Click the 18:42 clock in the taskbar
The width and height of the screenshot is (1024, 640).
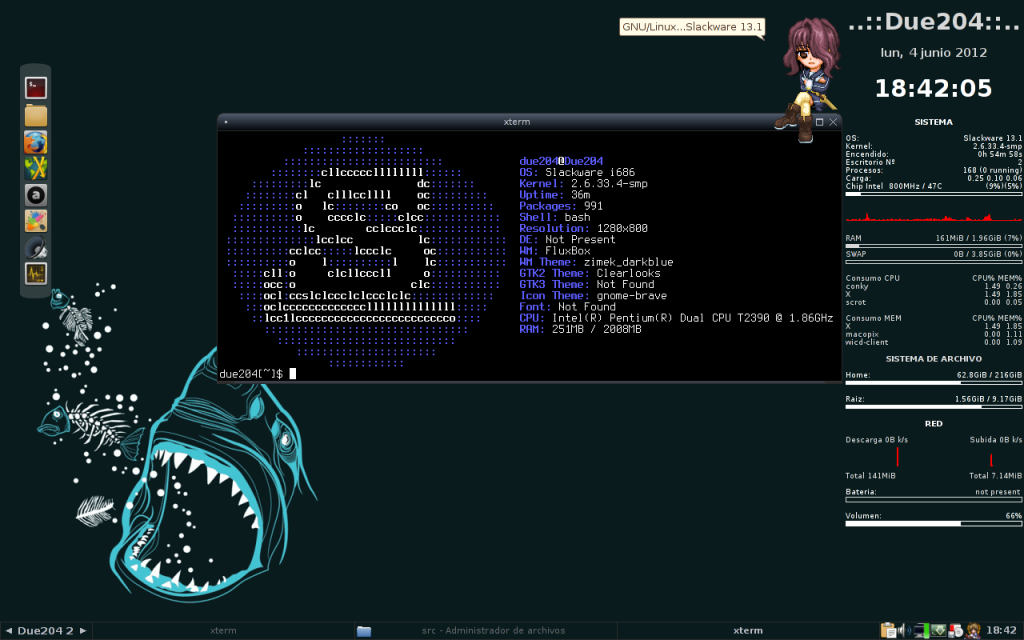pos(1001,630)
